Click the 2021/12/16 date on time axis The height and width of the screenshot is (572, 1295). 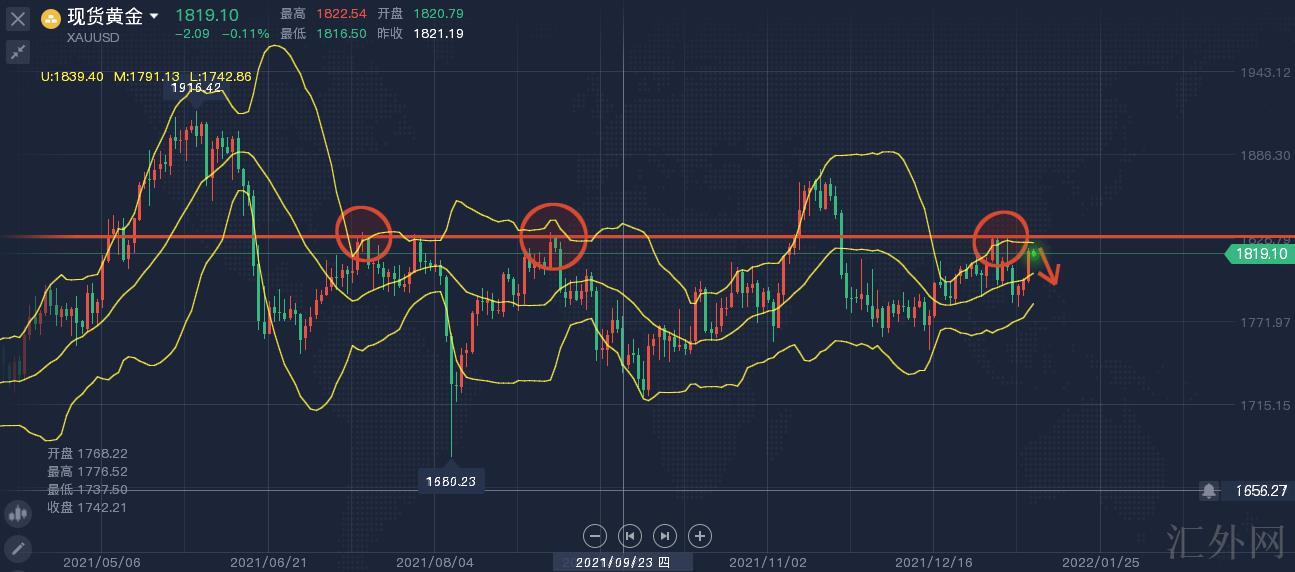pyautogui.click(x=934, y=562)
